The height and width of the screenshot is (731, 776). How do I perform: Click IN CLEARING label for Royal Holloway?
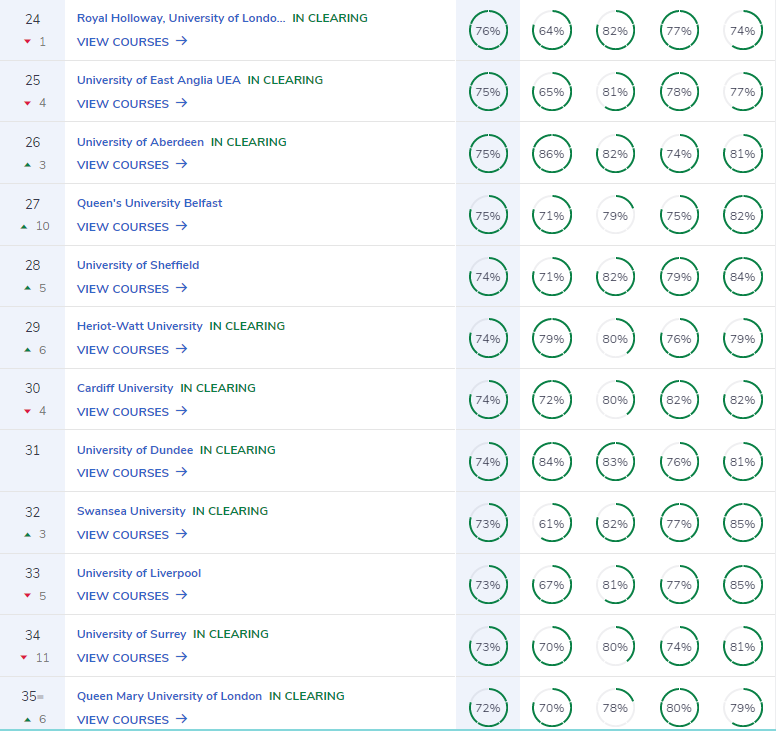tap(330, 18)
